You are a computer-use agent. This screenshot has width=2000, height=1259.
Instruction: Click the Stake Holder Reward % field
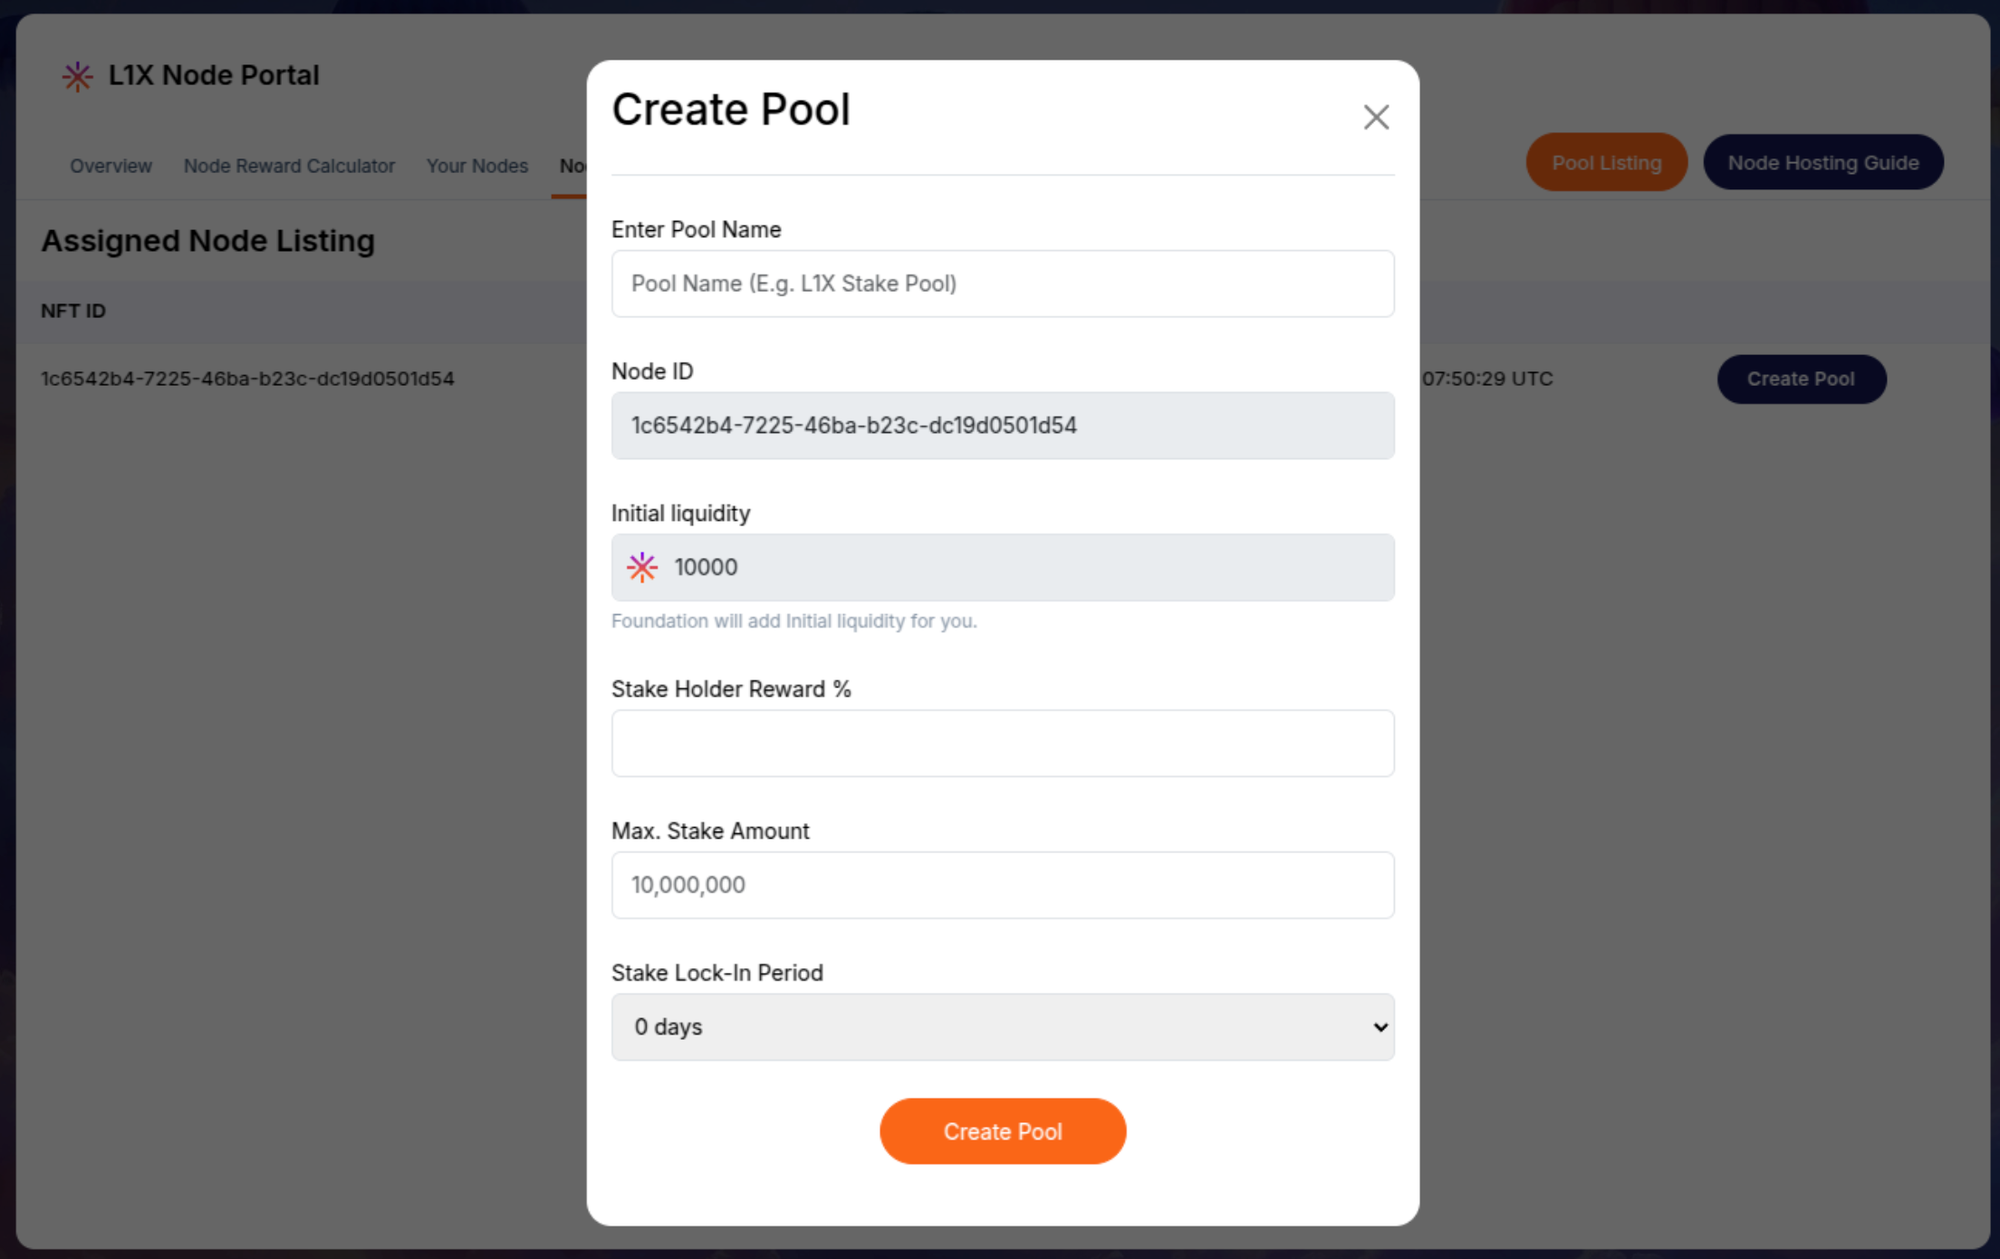pyautogui.click(x=1002, y=743)
